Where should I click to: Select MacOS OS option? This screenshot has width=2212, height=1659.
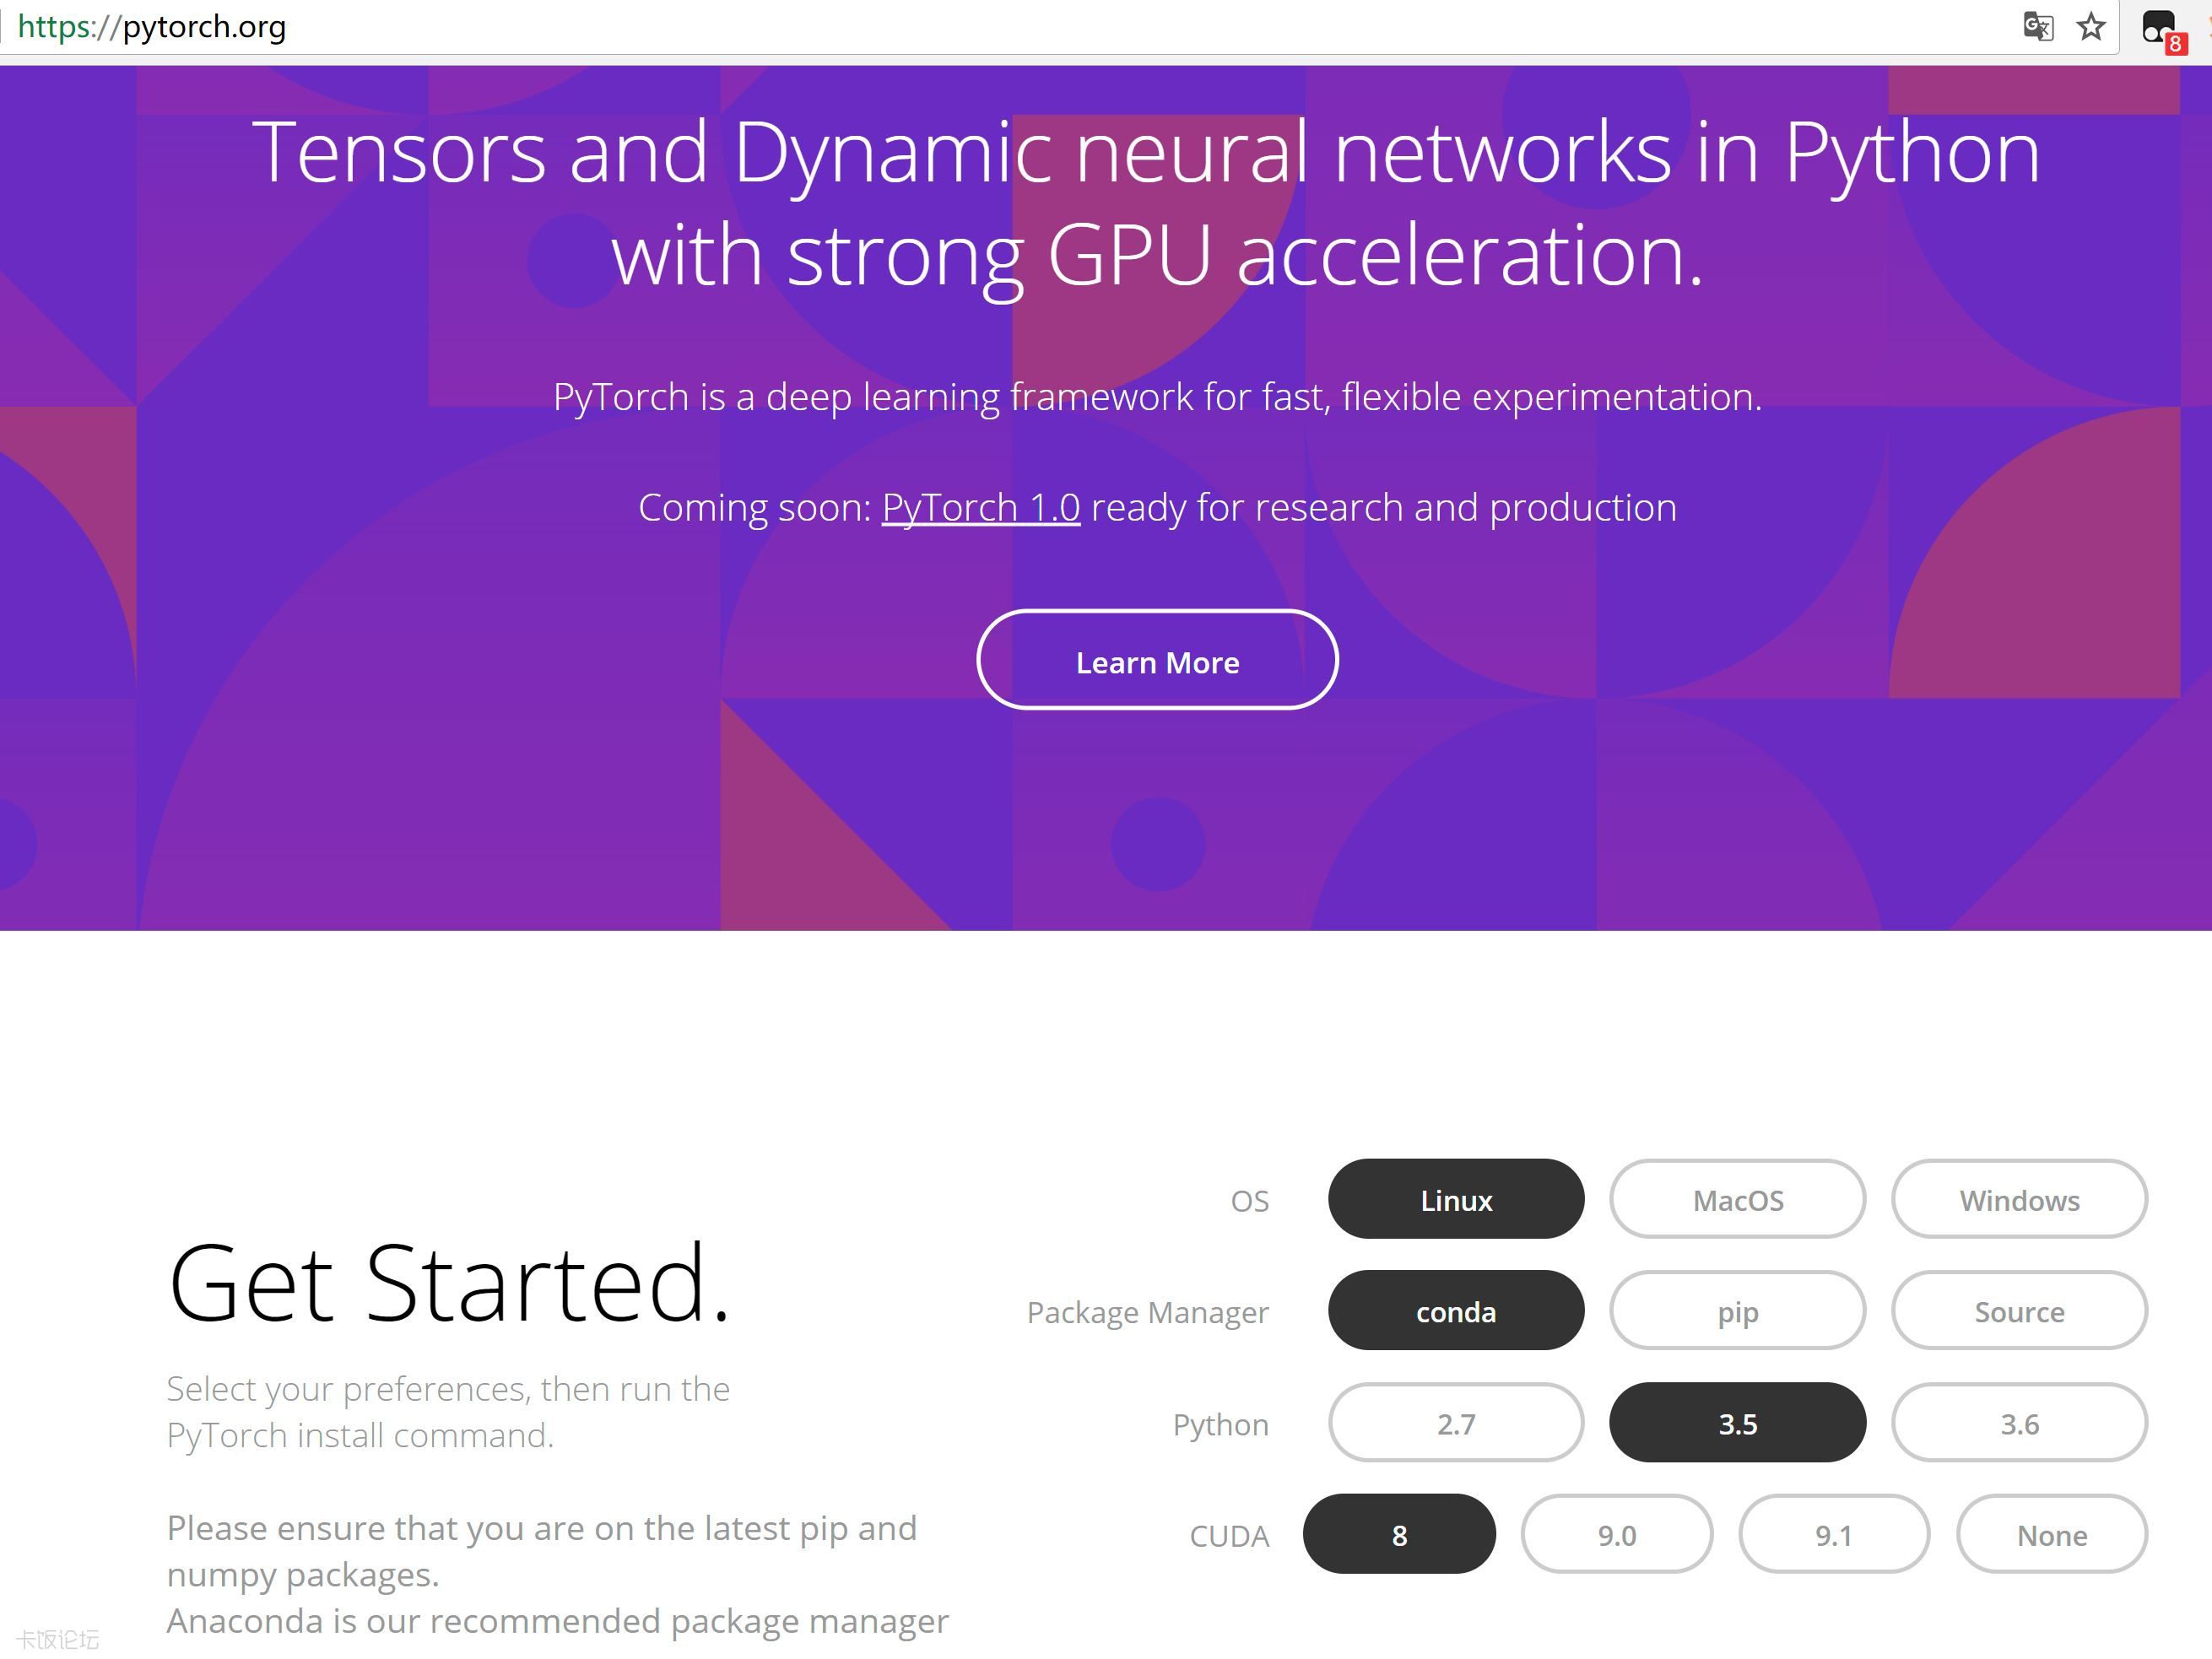[1736, 1199]
